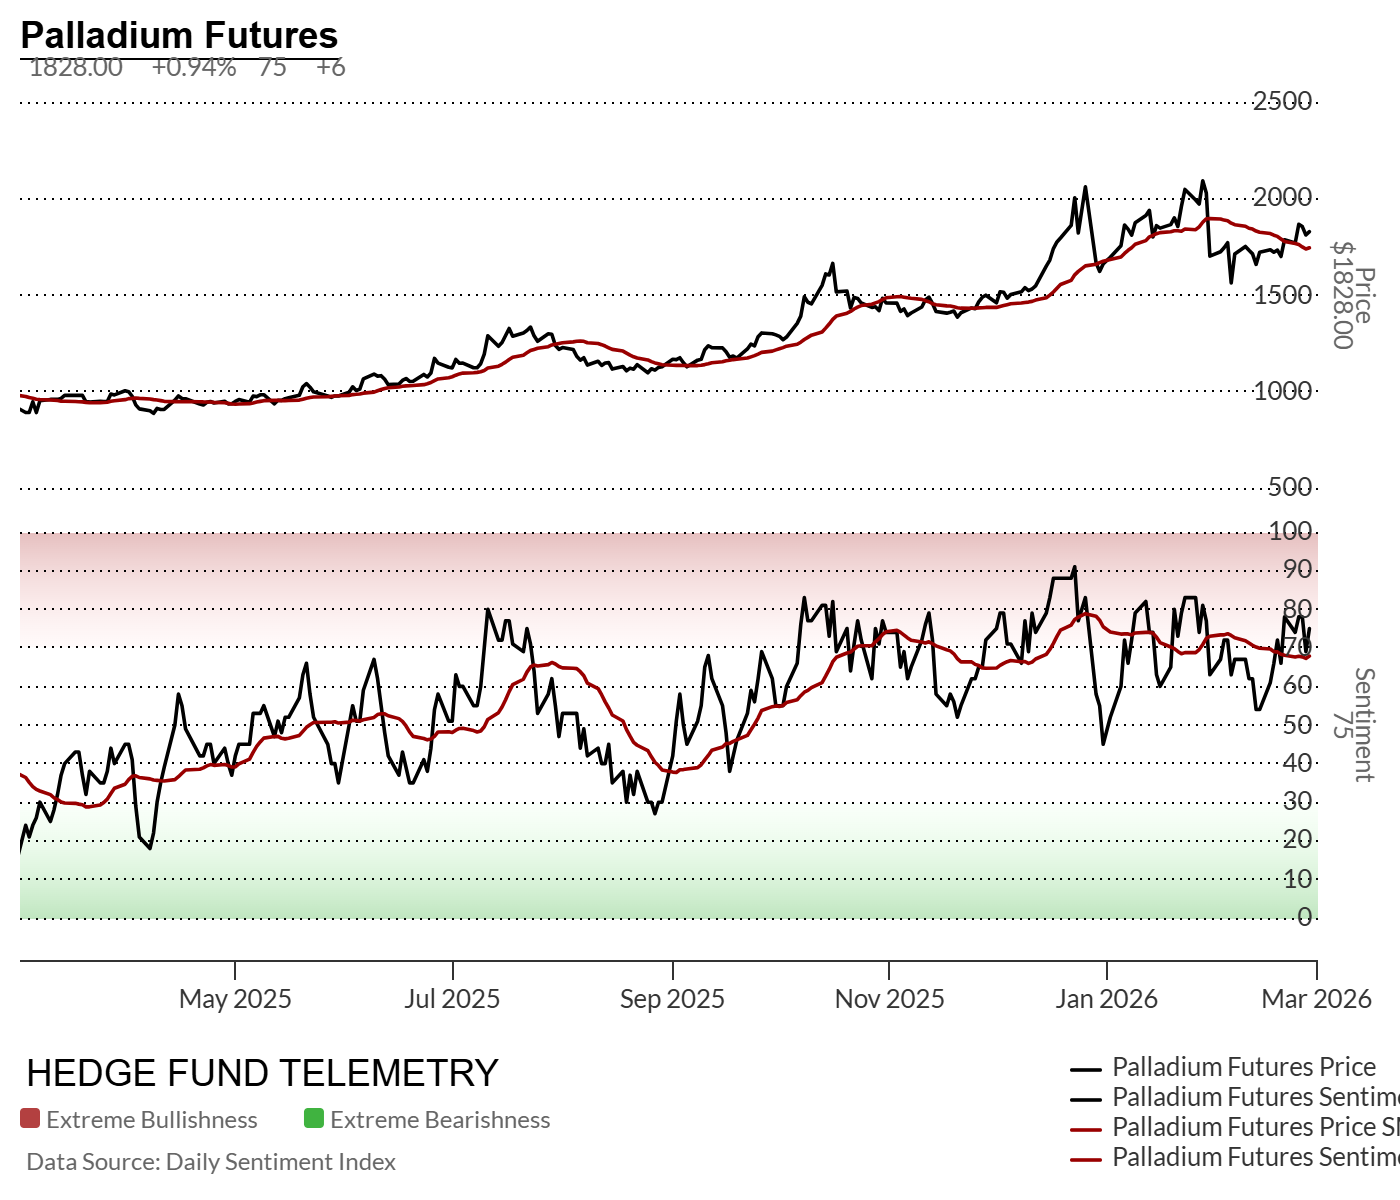Click the 1828.00 last price in header
This screenshot has height=1200, width=1400.
tap(76, 67)
